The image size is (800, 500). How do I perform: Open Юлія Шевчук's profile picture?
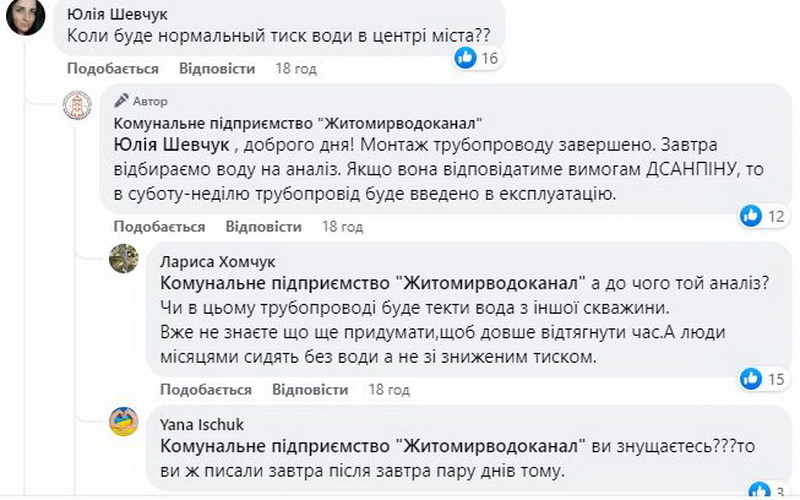tap(25, 17)
